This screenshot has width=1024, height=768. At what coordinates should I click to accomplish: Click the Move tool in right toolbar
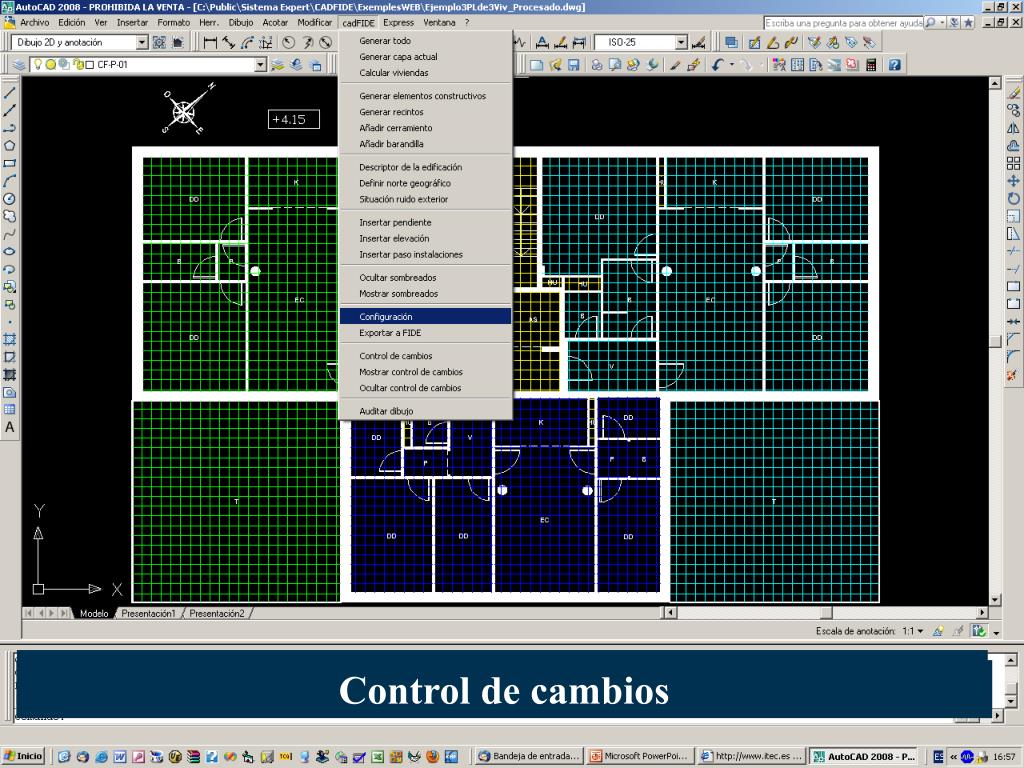click(1013, 181)
